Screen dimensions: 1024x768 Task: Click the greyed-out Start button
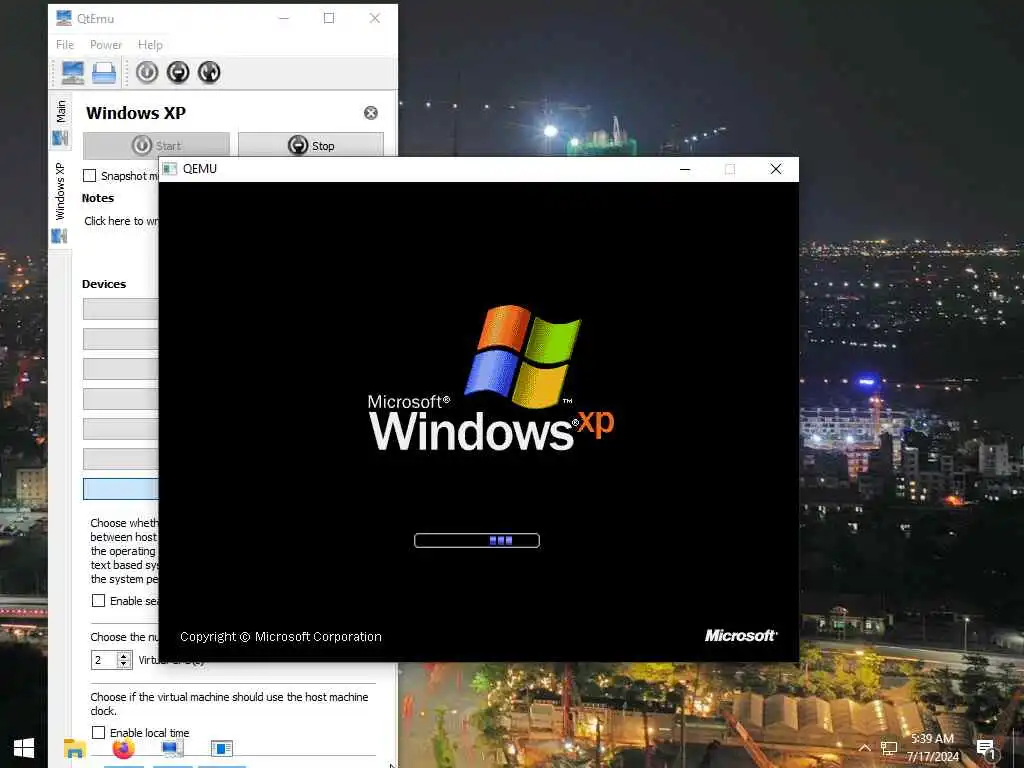pyautogui.click(x=156, y=145)
